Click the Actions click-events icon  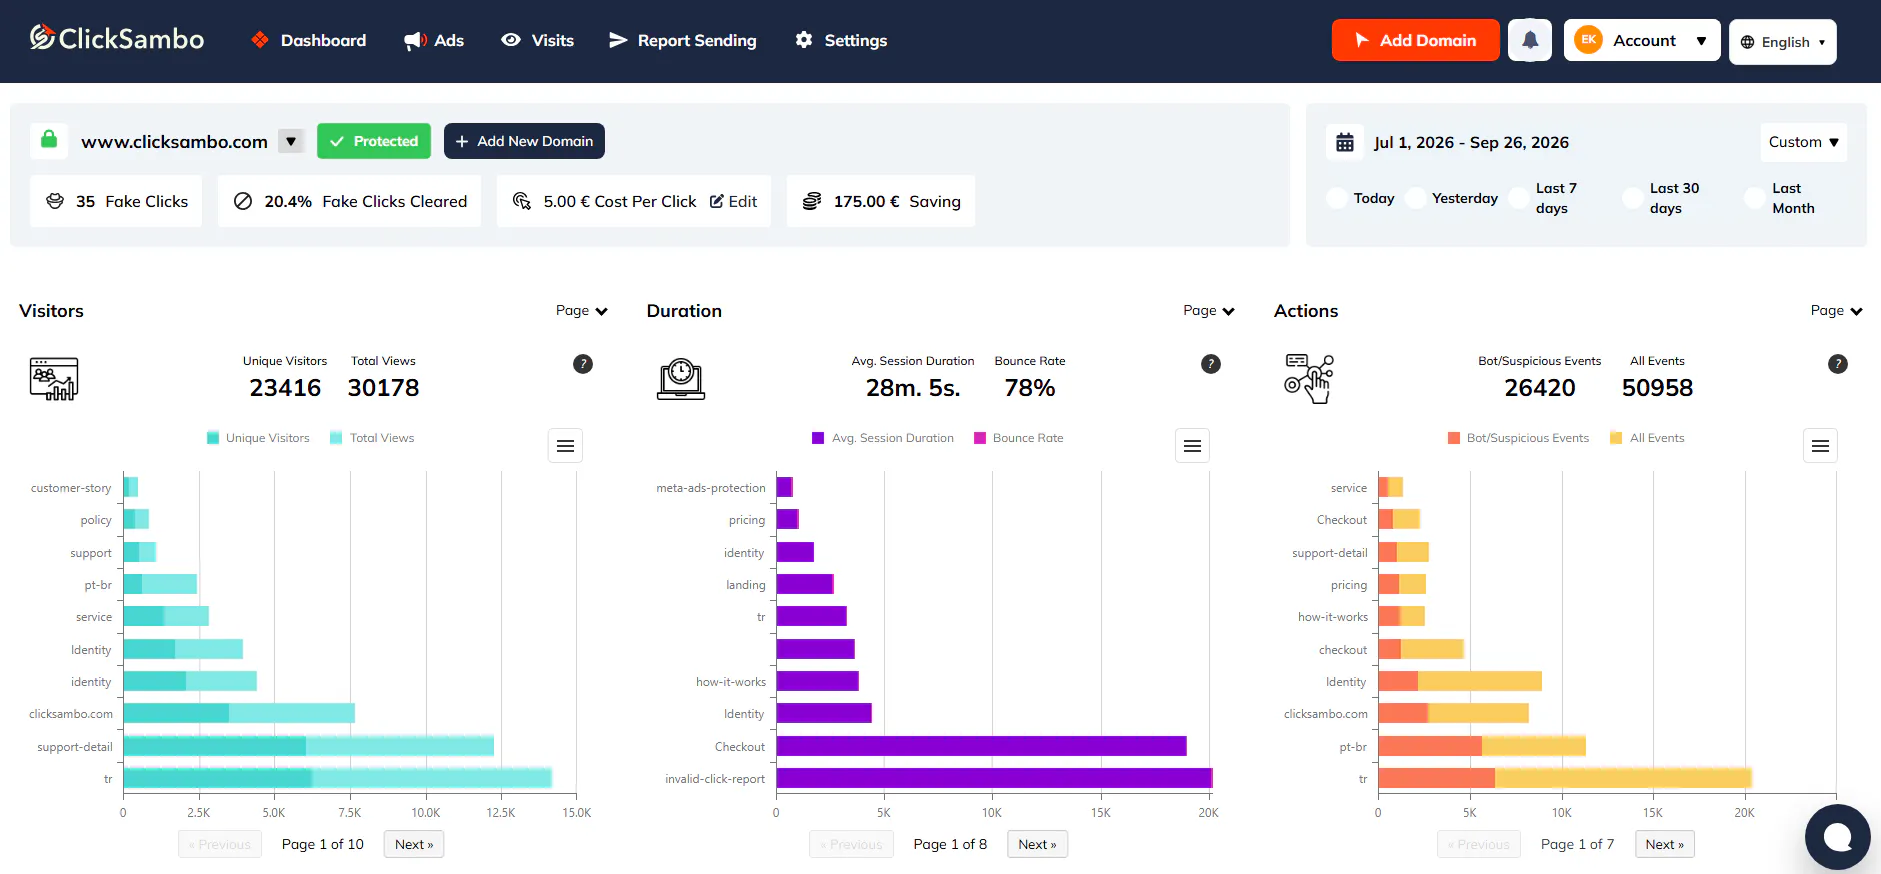(1309, 379)
